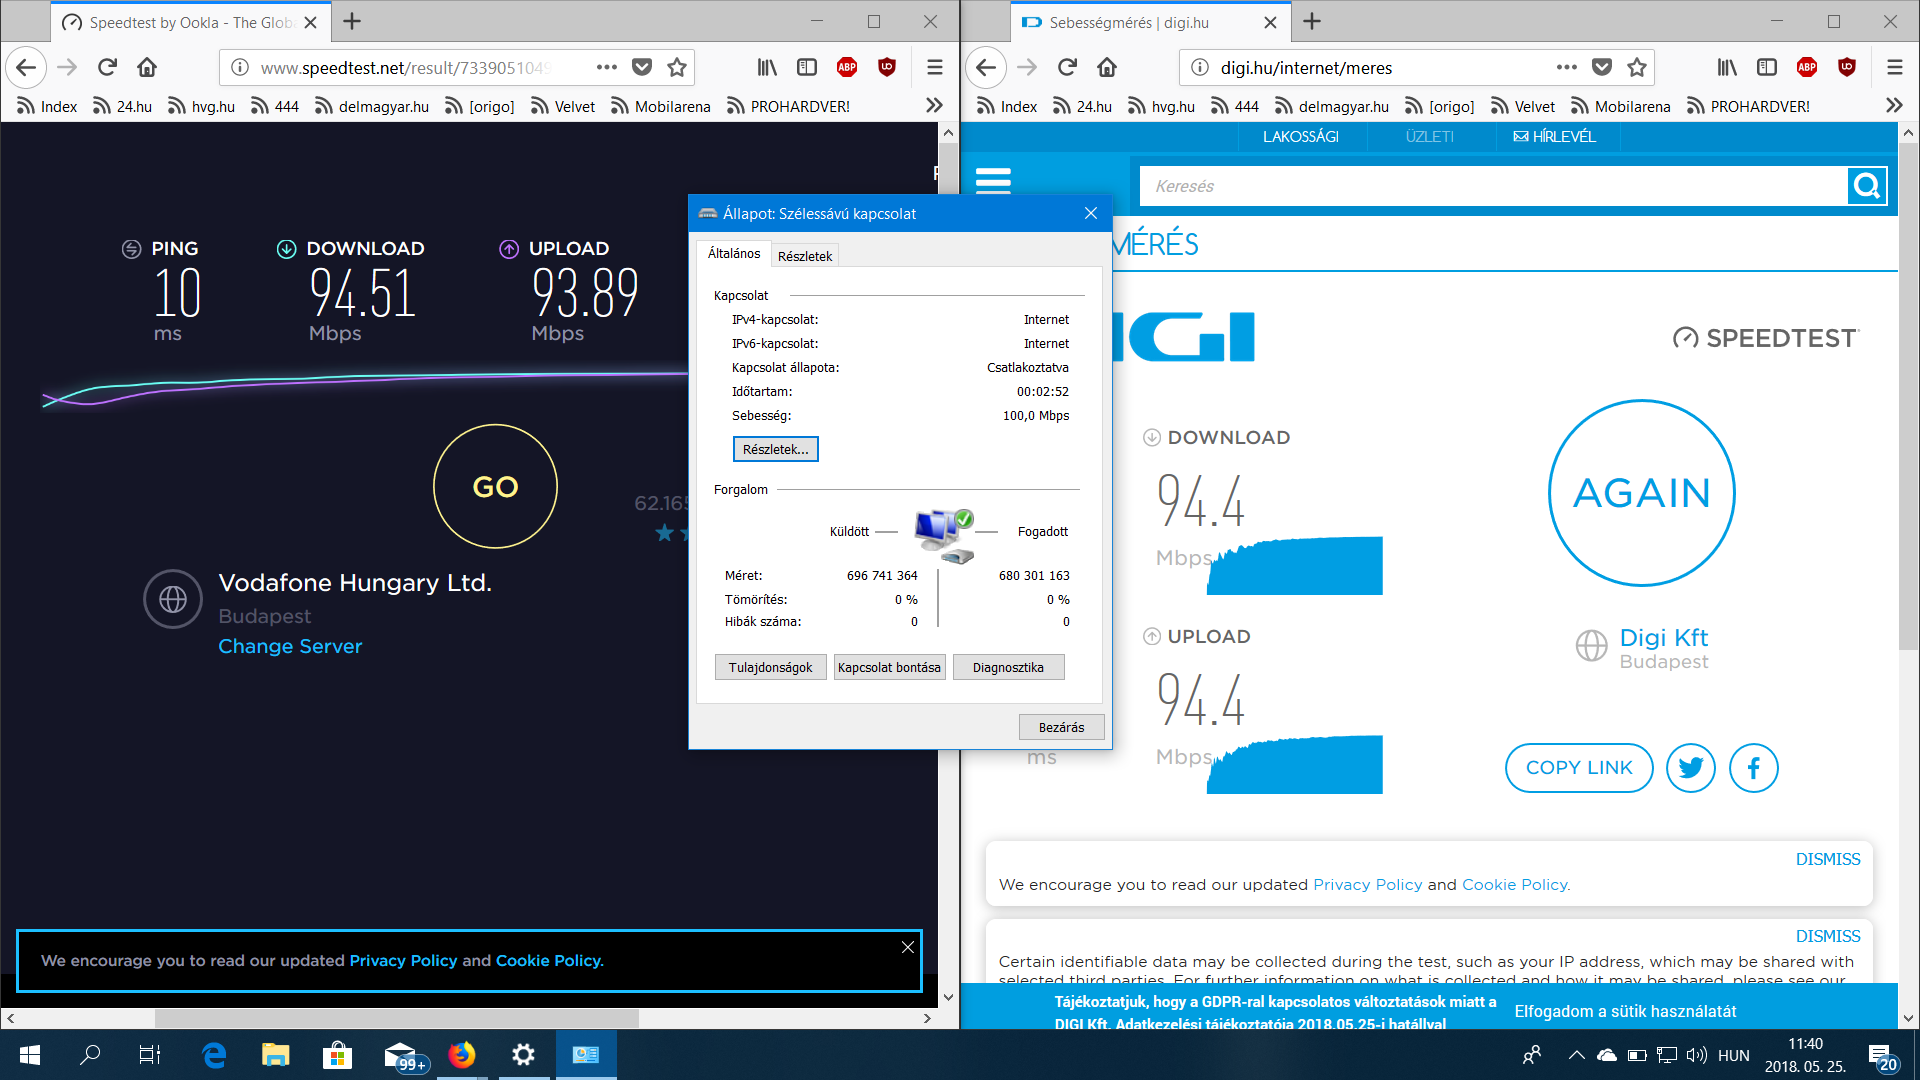Click the Részletek... button
Viewport: 1920px width, 1080px height.
coord(776,449)
